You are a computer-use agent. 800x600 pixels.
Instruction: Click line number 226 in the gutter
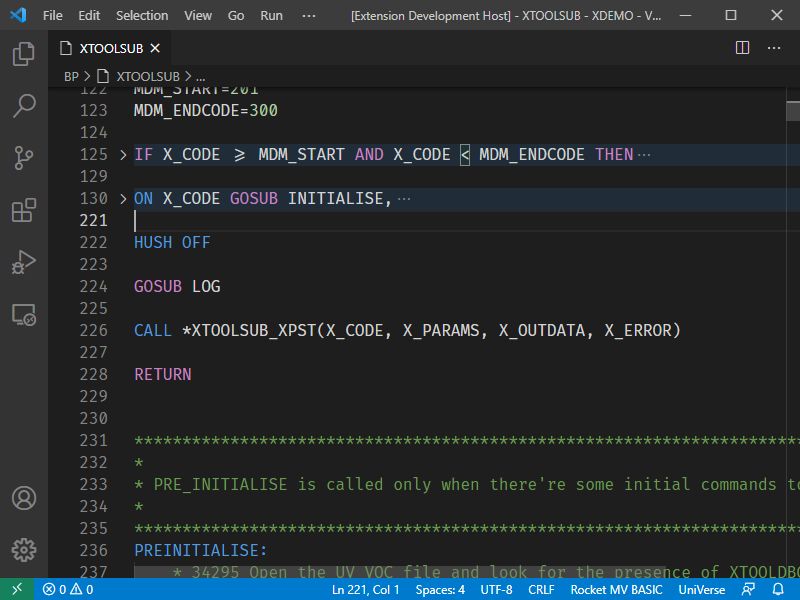pyautogui.click(x=94, y=331)
